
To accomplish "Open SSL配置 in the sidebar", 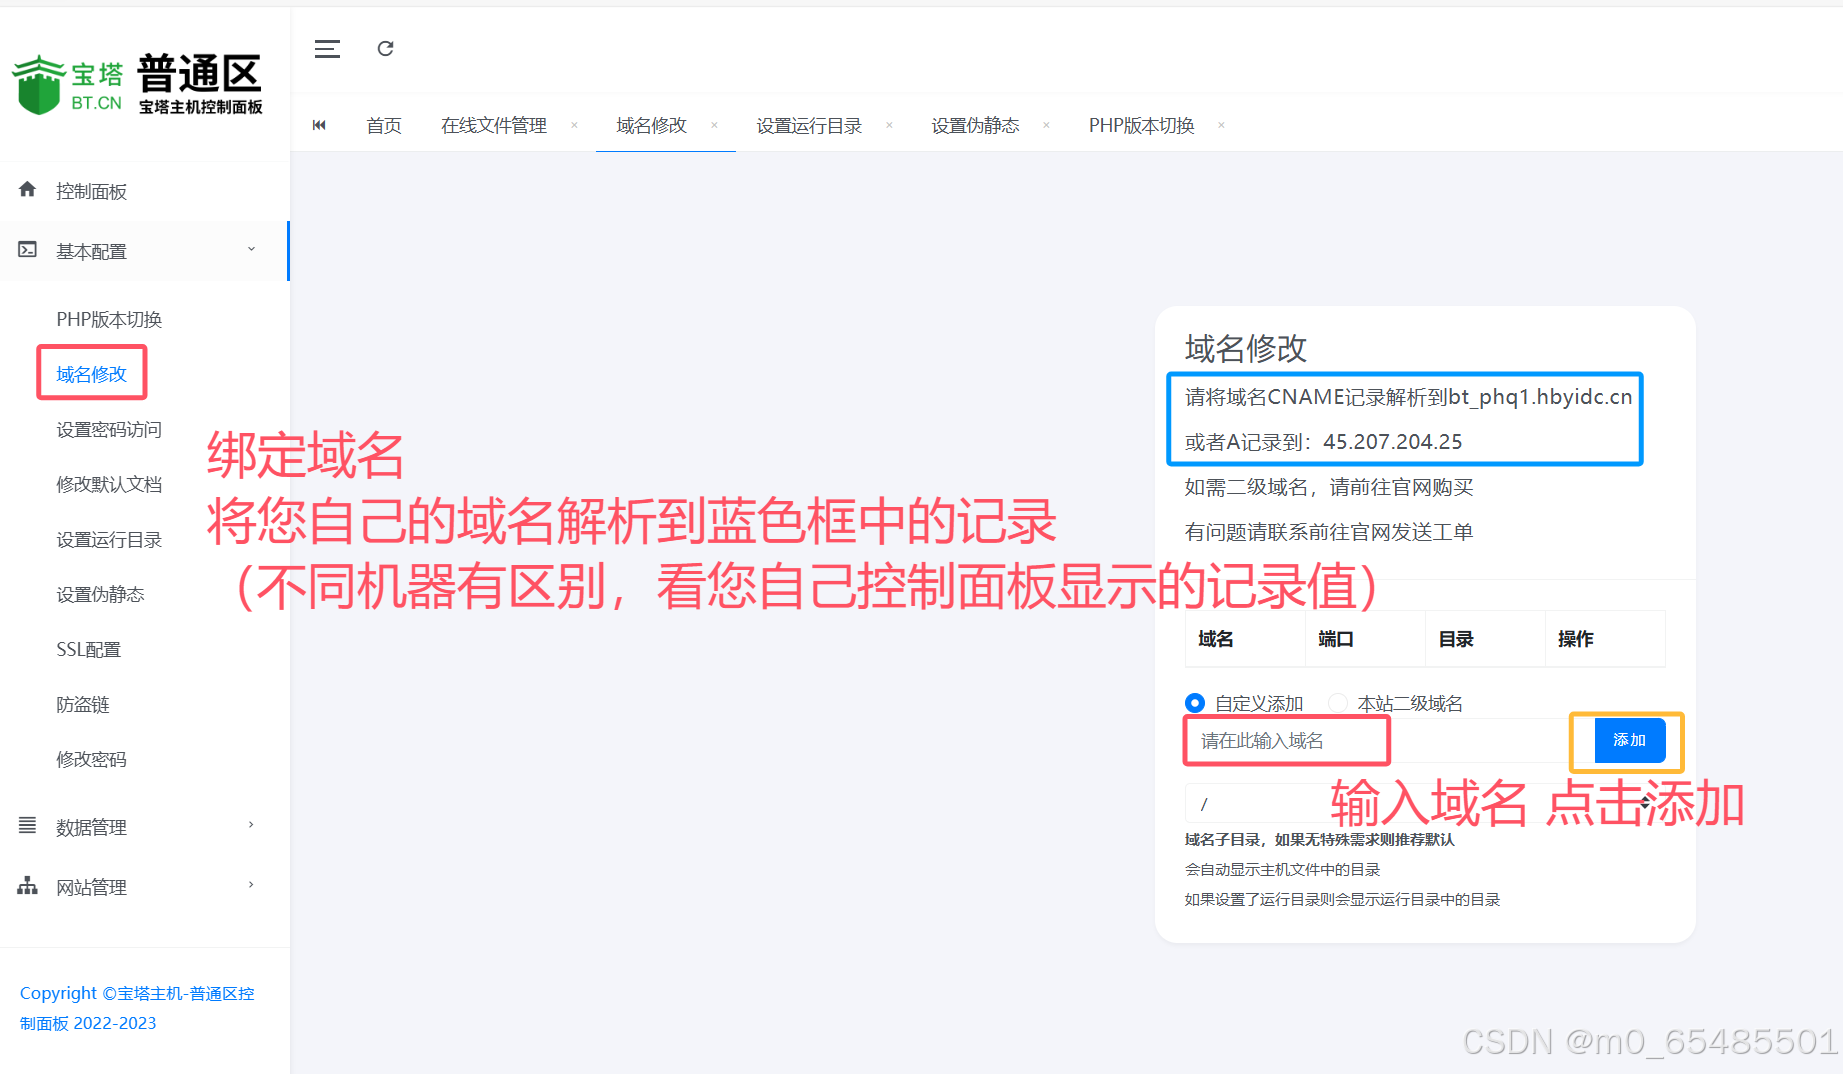I will click(x=88, y=649).
